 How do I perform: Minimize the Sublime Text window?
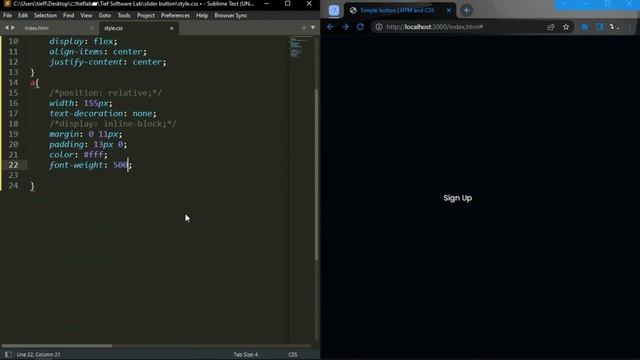tap(266, 4)
